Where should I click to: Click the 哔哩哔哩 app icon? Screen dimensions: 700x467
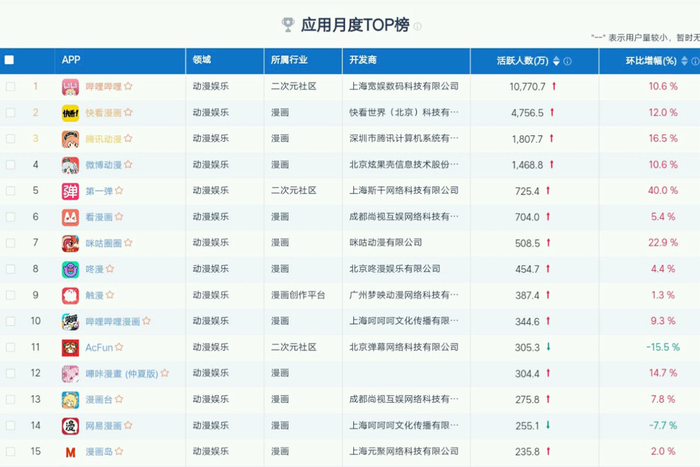71,87
